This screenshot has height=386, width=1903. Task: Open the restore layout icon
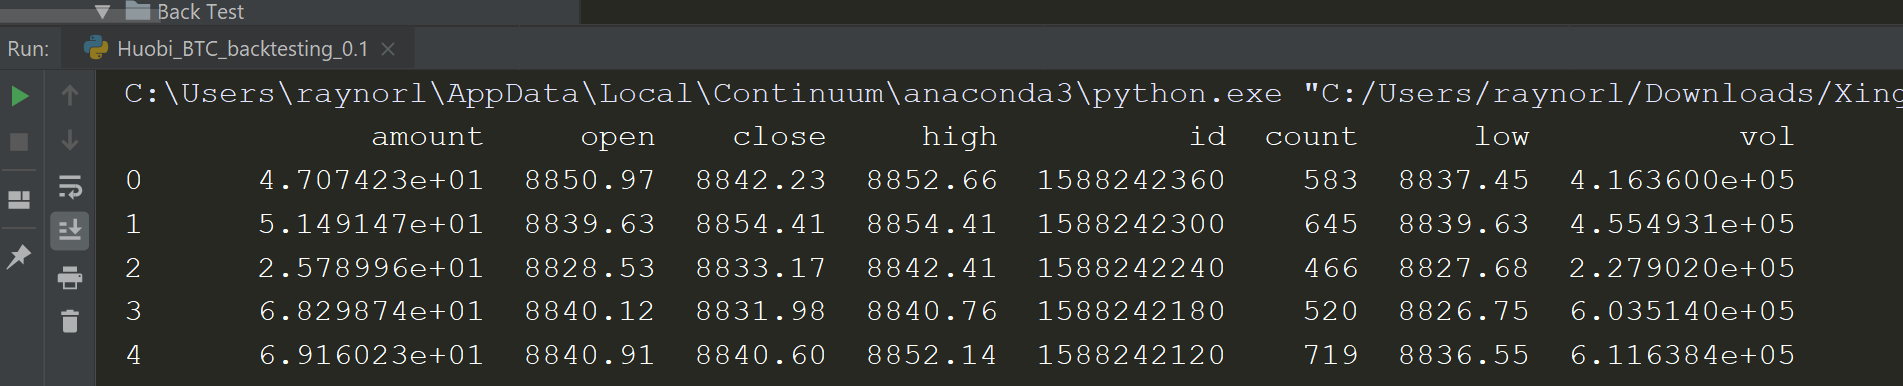tap(19, 200)
